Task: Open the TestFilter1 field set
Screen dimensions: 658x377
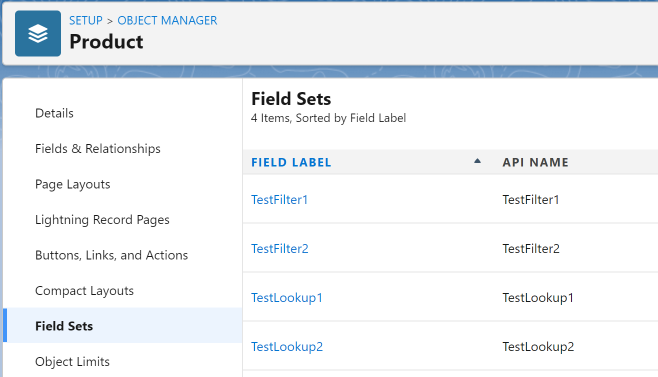Action: [279, 199]
